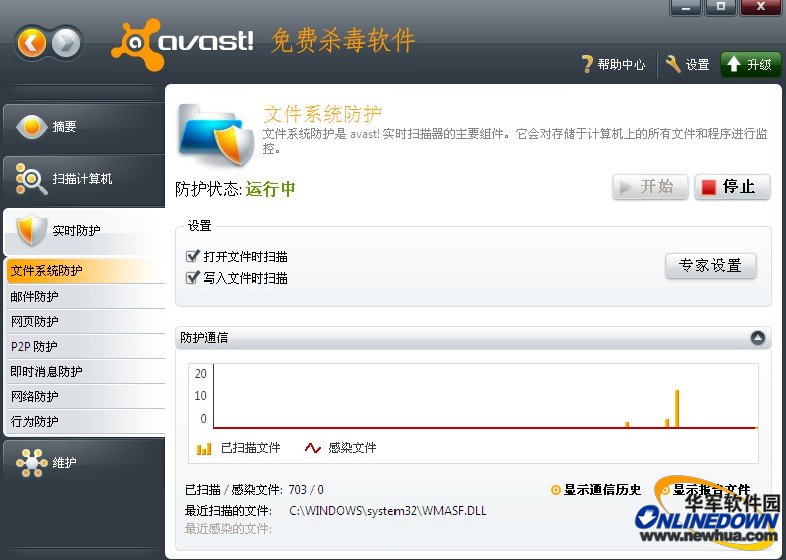Open the 维护 section

click(x=84, y=462)
